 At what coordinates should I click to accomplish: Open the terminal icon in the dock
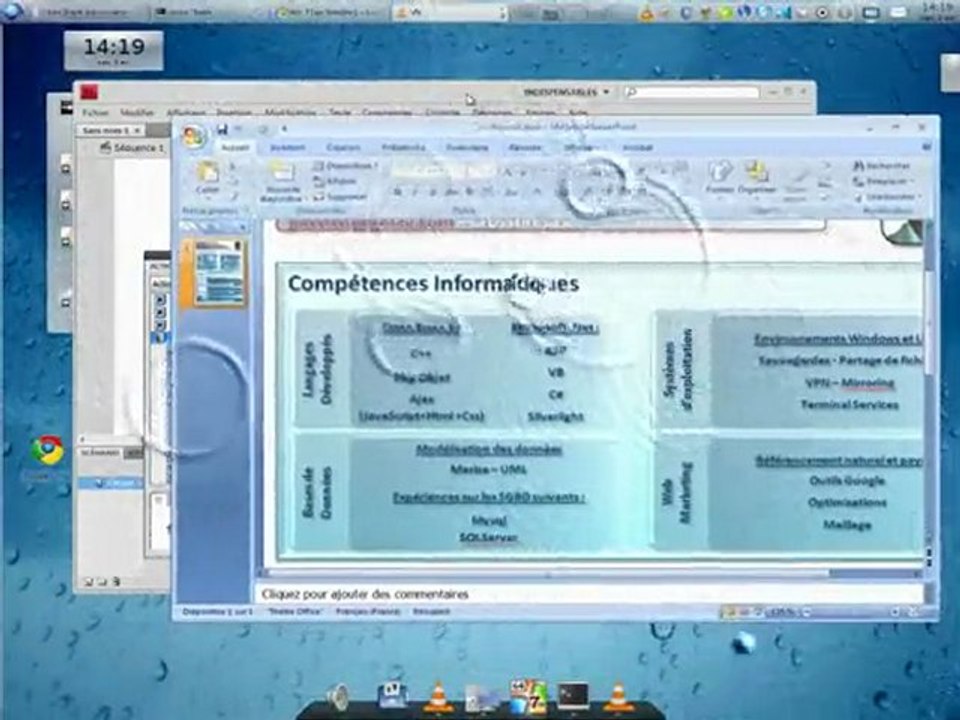pos(573,696)
